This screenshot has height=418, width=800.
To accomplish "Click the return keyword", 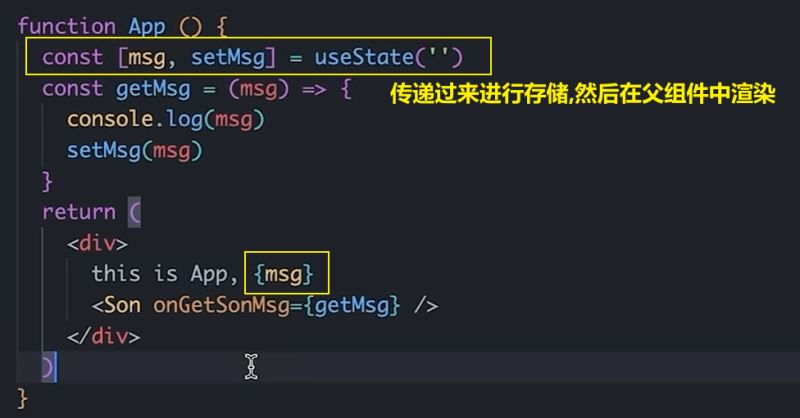I will pos(79,212).
